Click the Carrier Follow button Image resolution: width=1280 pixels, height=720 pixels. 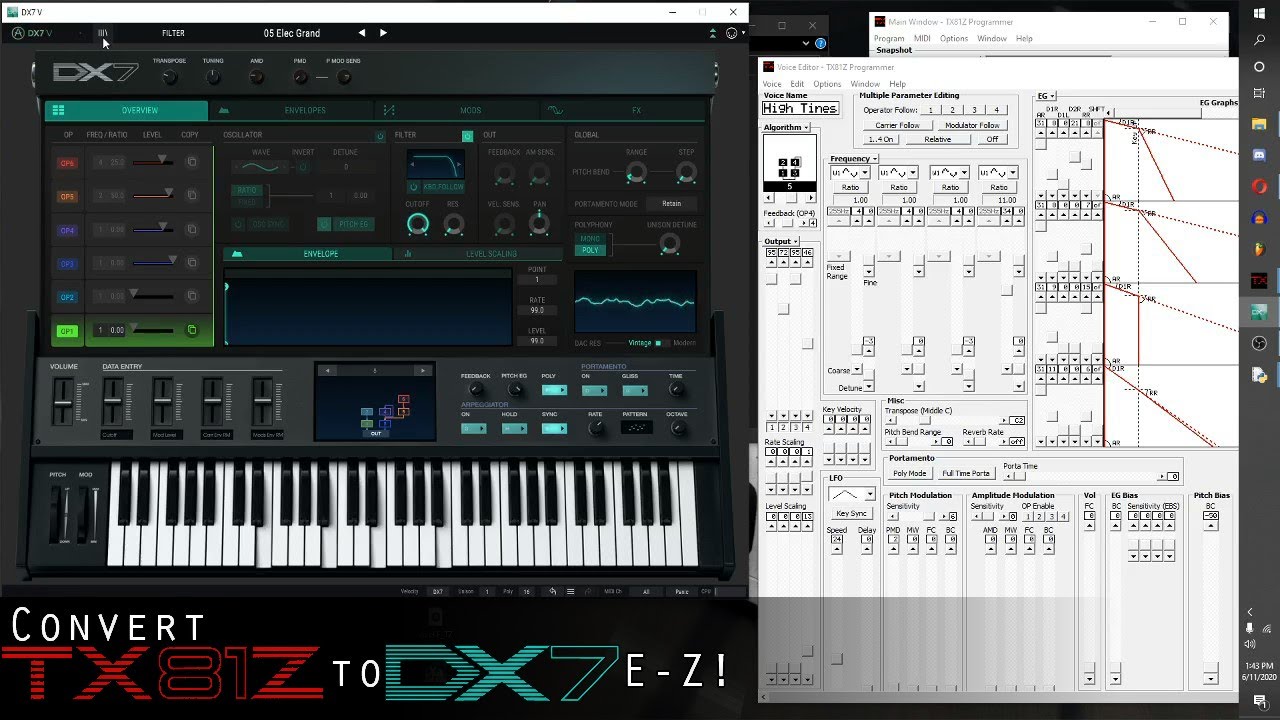click(x=897, y=125)
